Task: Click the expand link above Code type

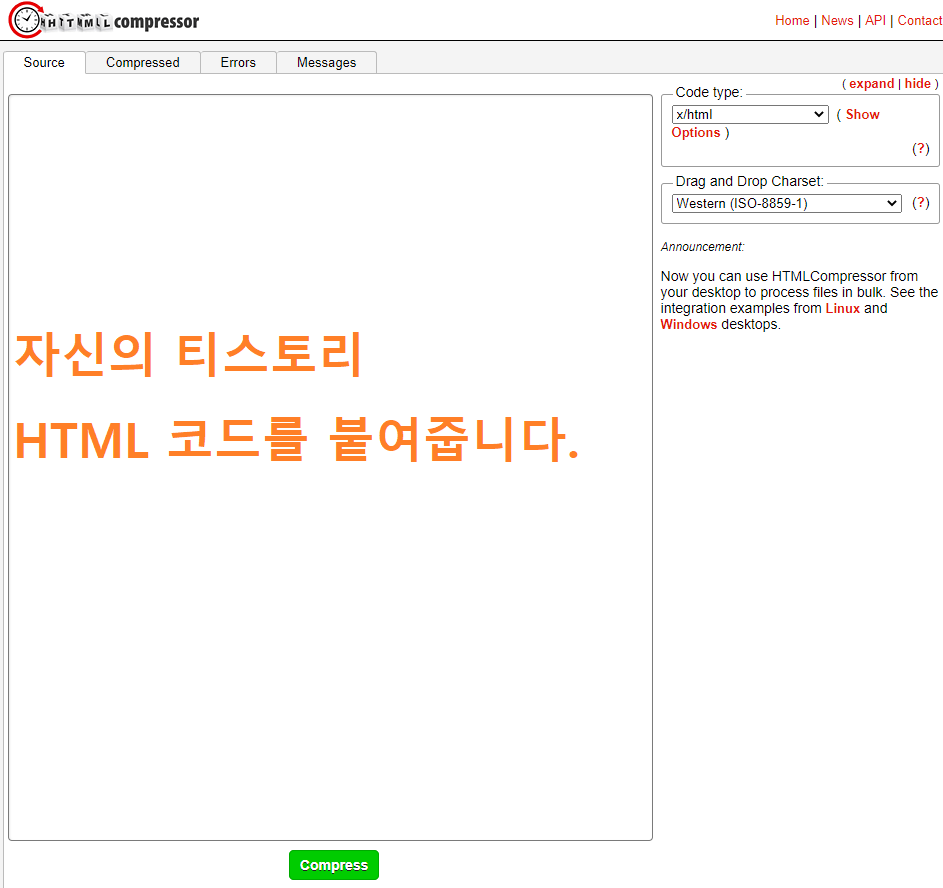Action: coord(871,84)
